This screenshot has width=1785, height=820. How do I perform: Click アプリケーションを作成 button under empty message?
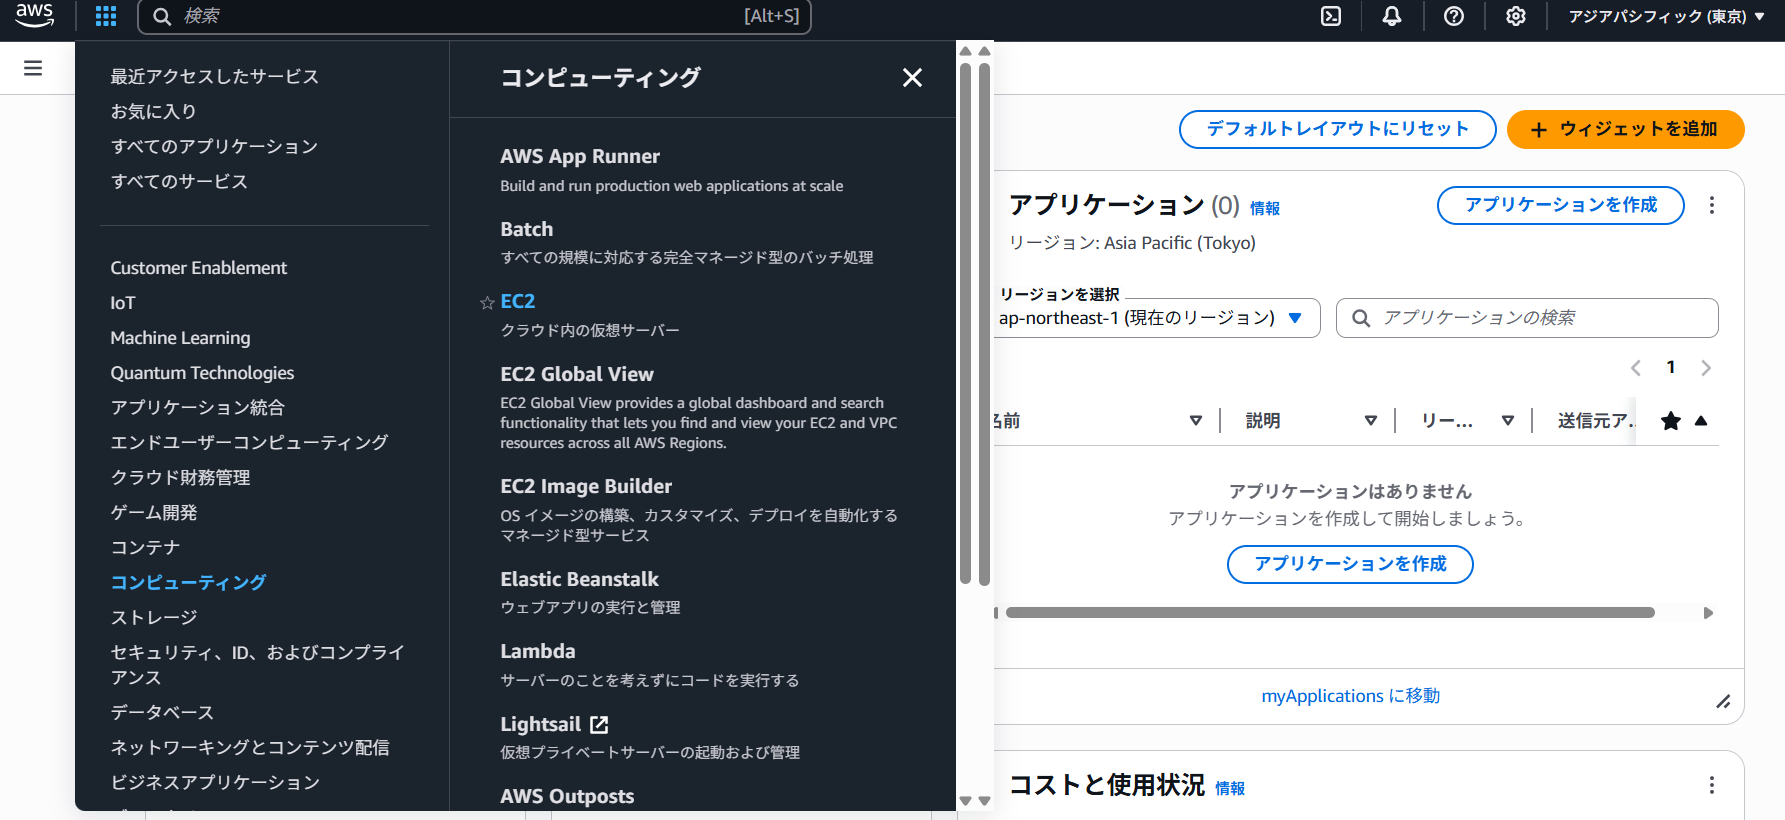pos(1350,564)
